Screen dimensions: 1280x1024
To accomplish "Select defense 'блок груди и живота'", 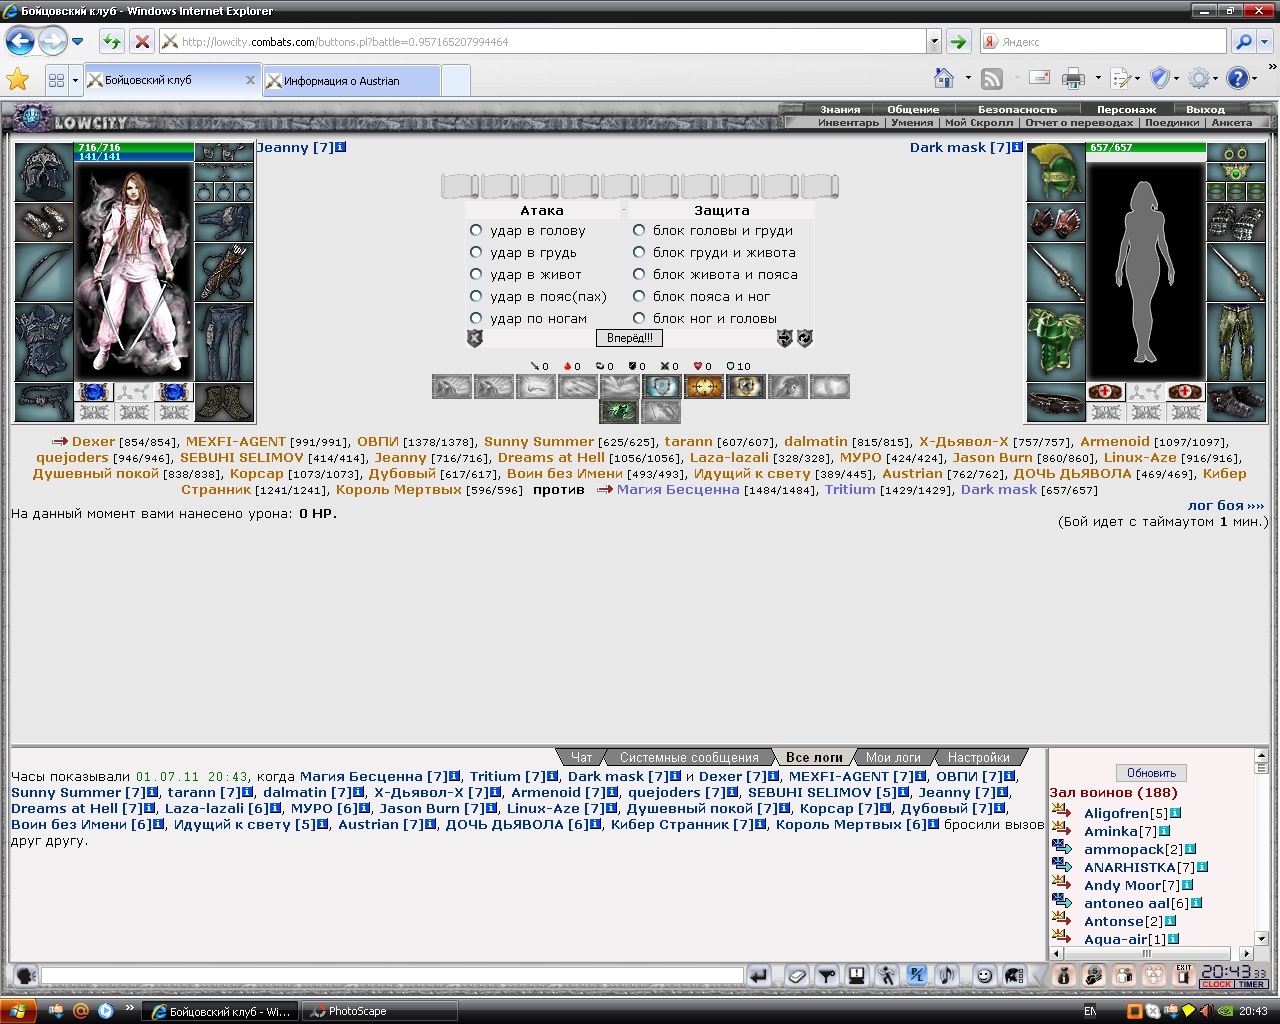I will [639, 252].
